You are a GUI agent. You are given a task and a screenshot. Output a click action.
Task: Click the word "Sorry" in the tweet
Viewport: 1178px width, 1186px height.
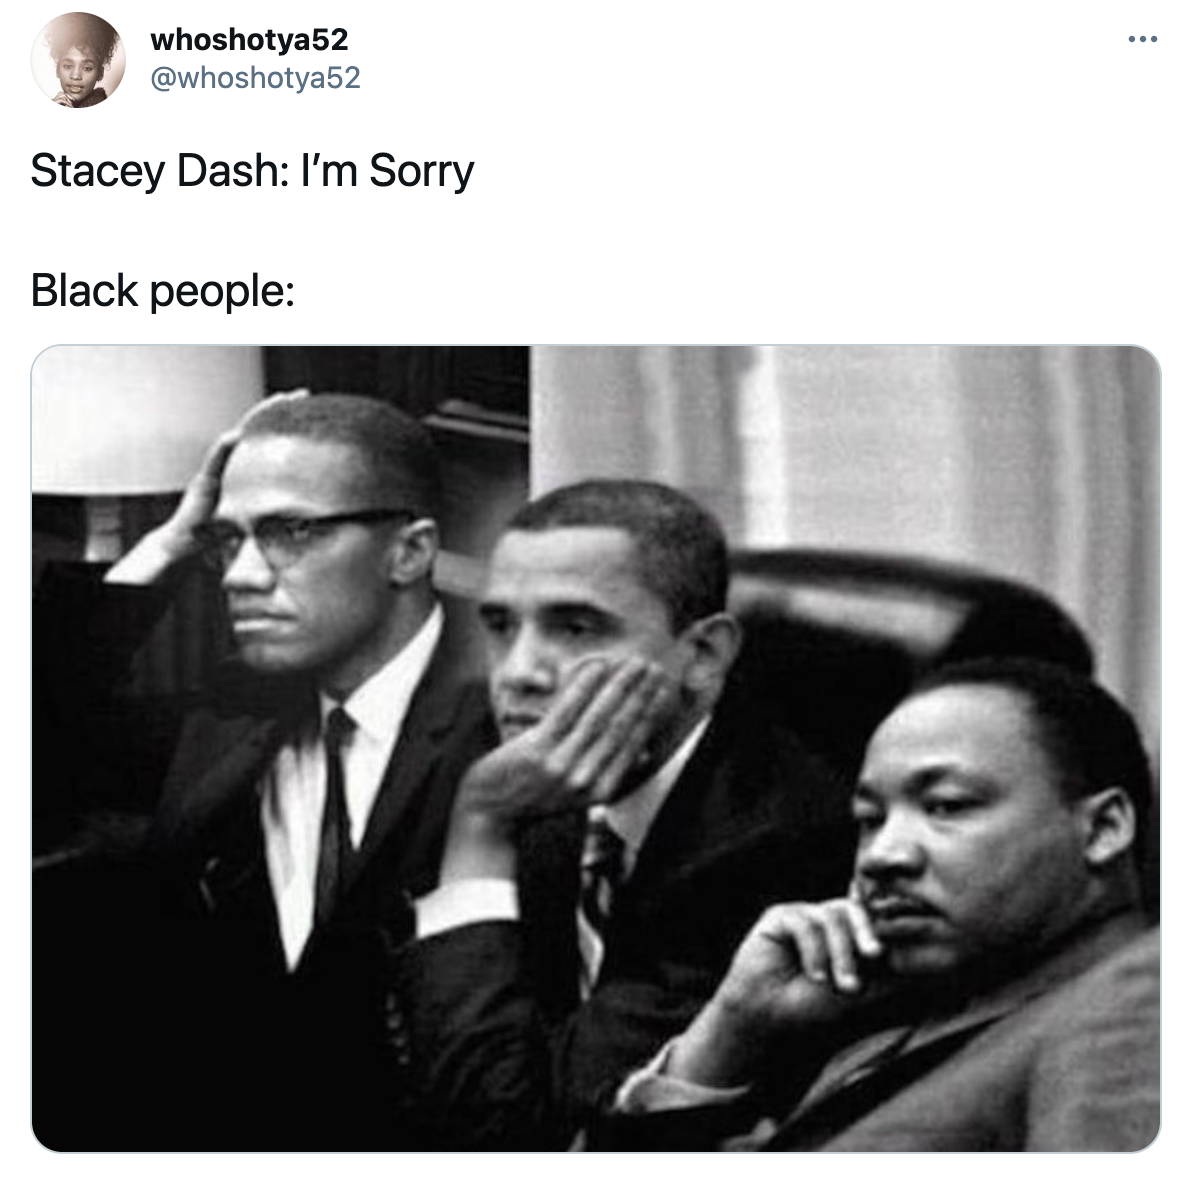point(421,171)
